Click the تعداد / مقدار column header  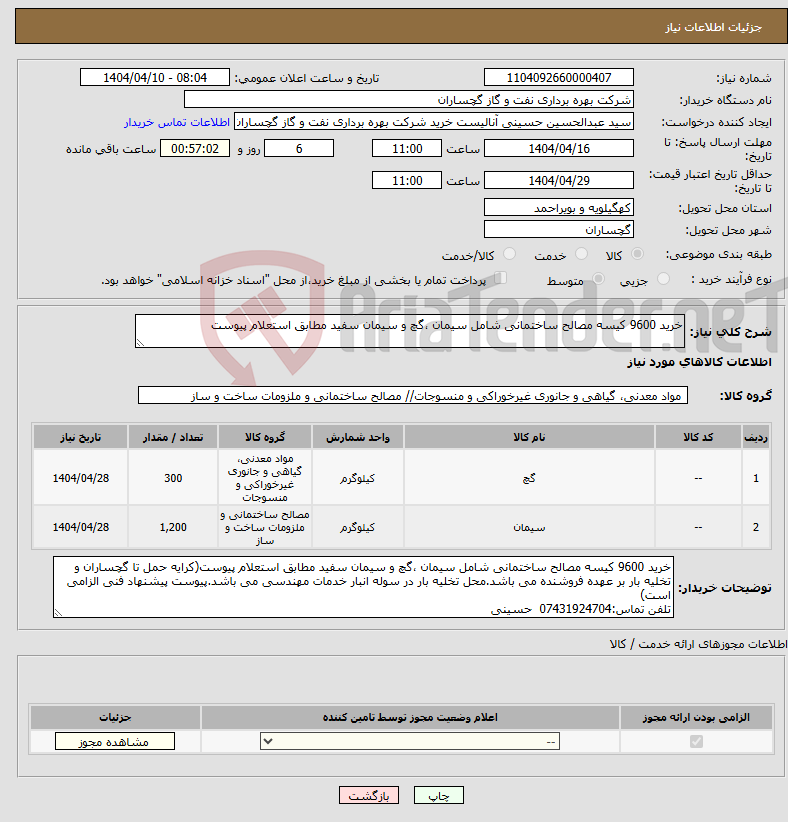[x=173, y=437]
